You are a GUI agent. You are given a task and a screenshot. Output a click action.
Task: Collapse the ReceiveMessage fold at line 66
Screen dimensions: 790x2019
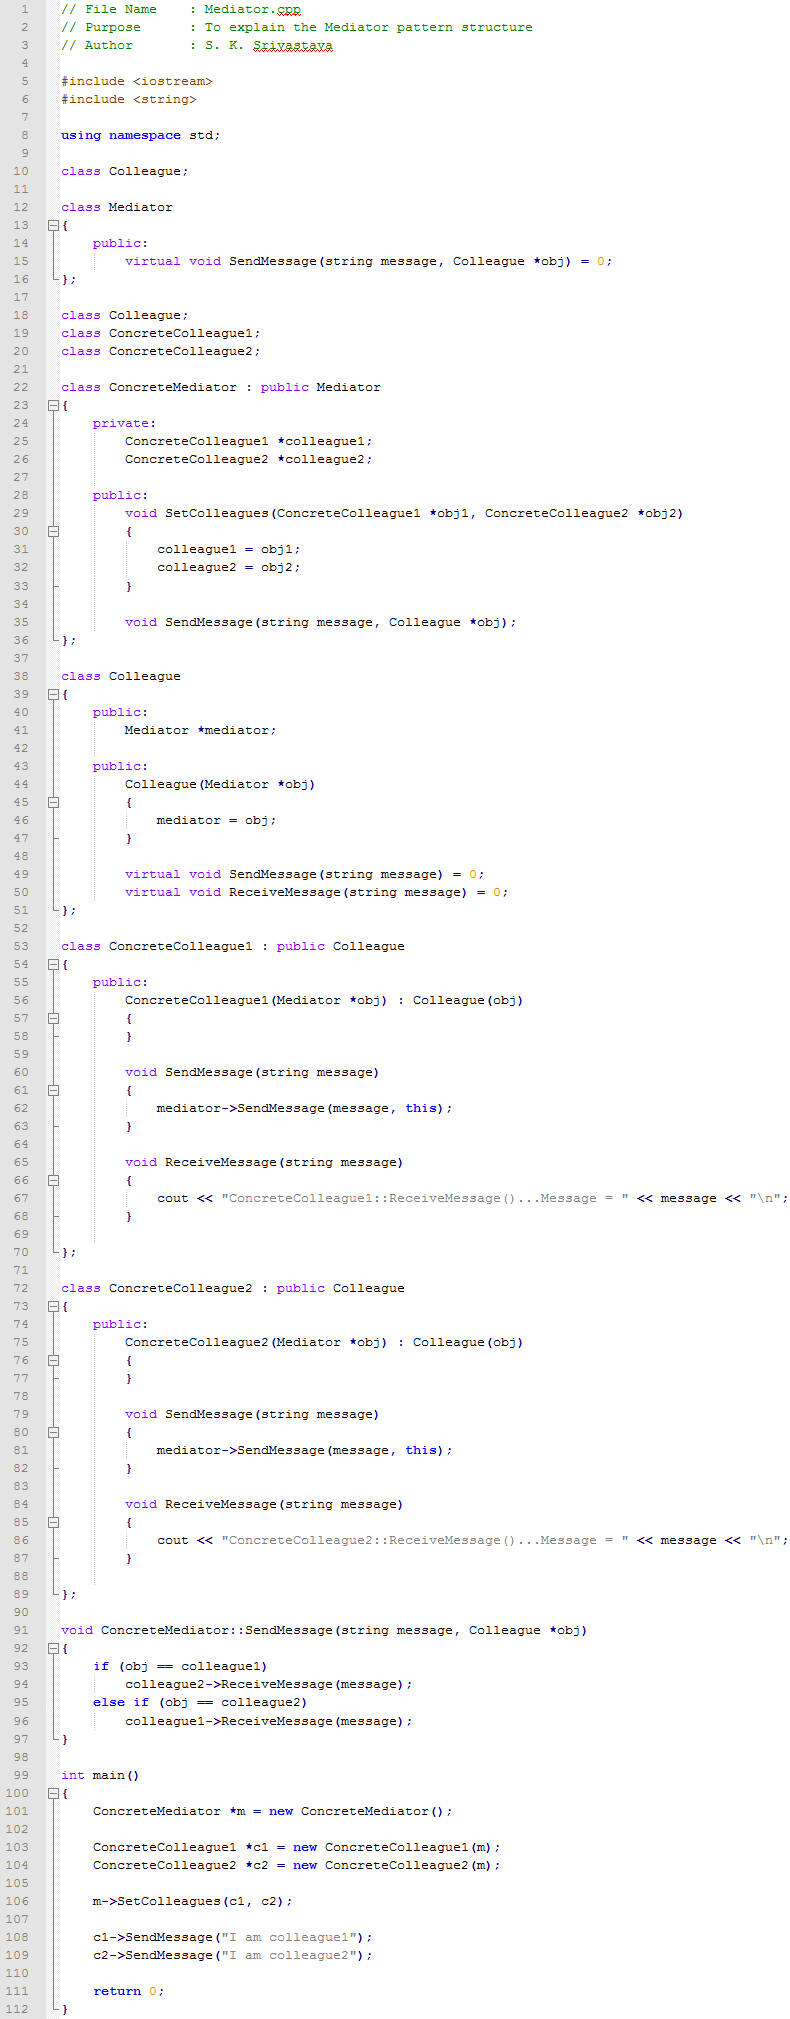(53, 1181)
